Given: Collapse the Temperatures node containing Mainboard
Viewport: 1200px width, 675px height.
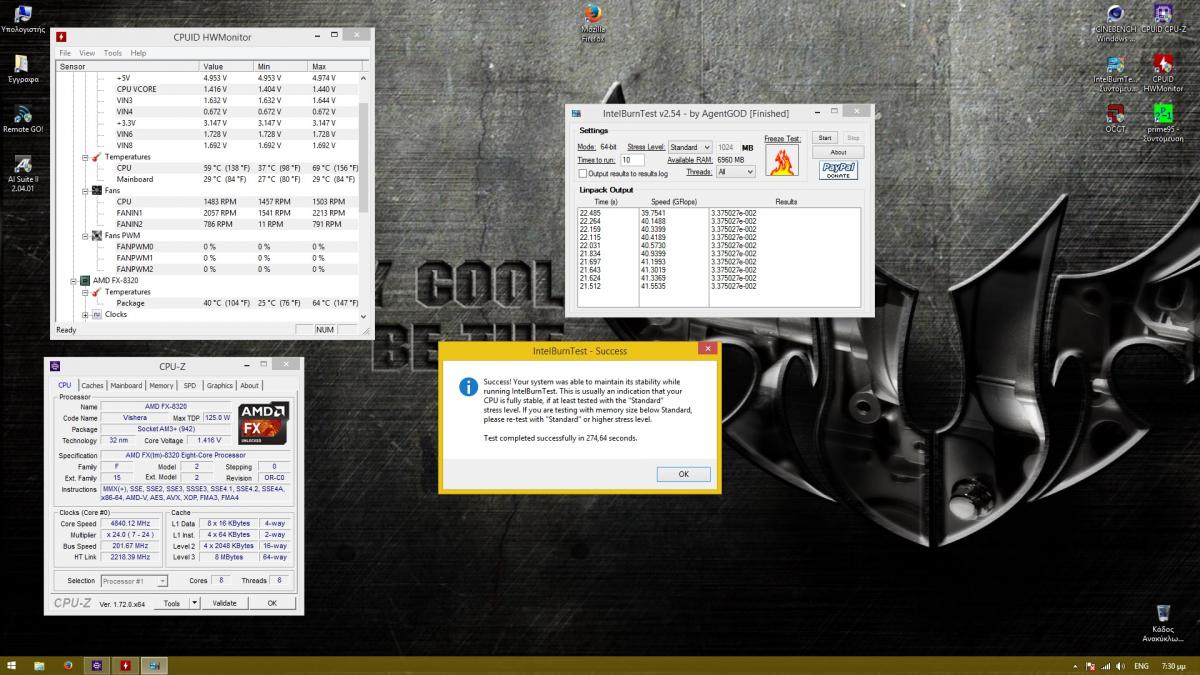Looking at the screenshot, I should [x=86, y=157].
